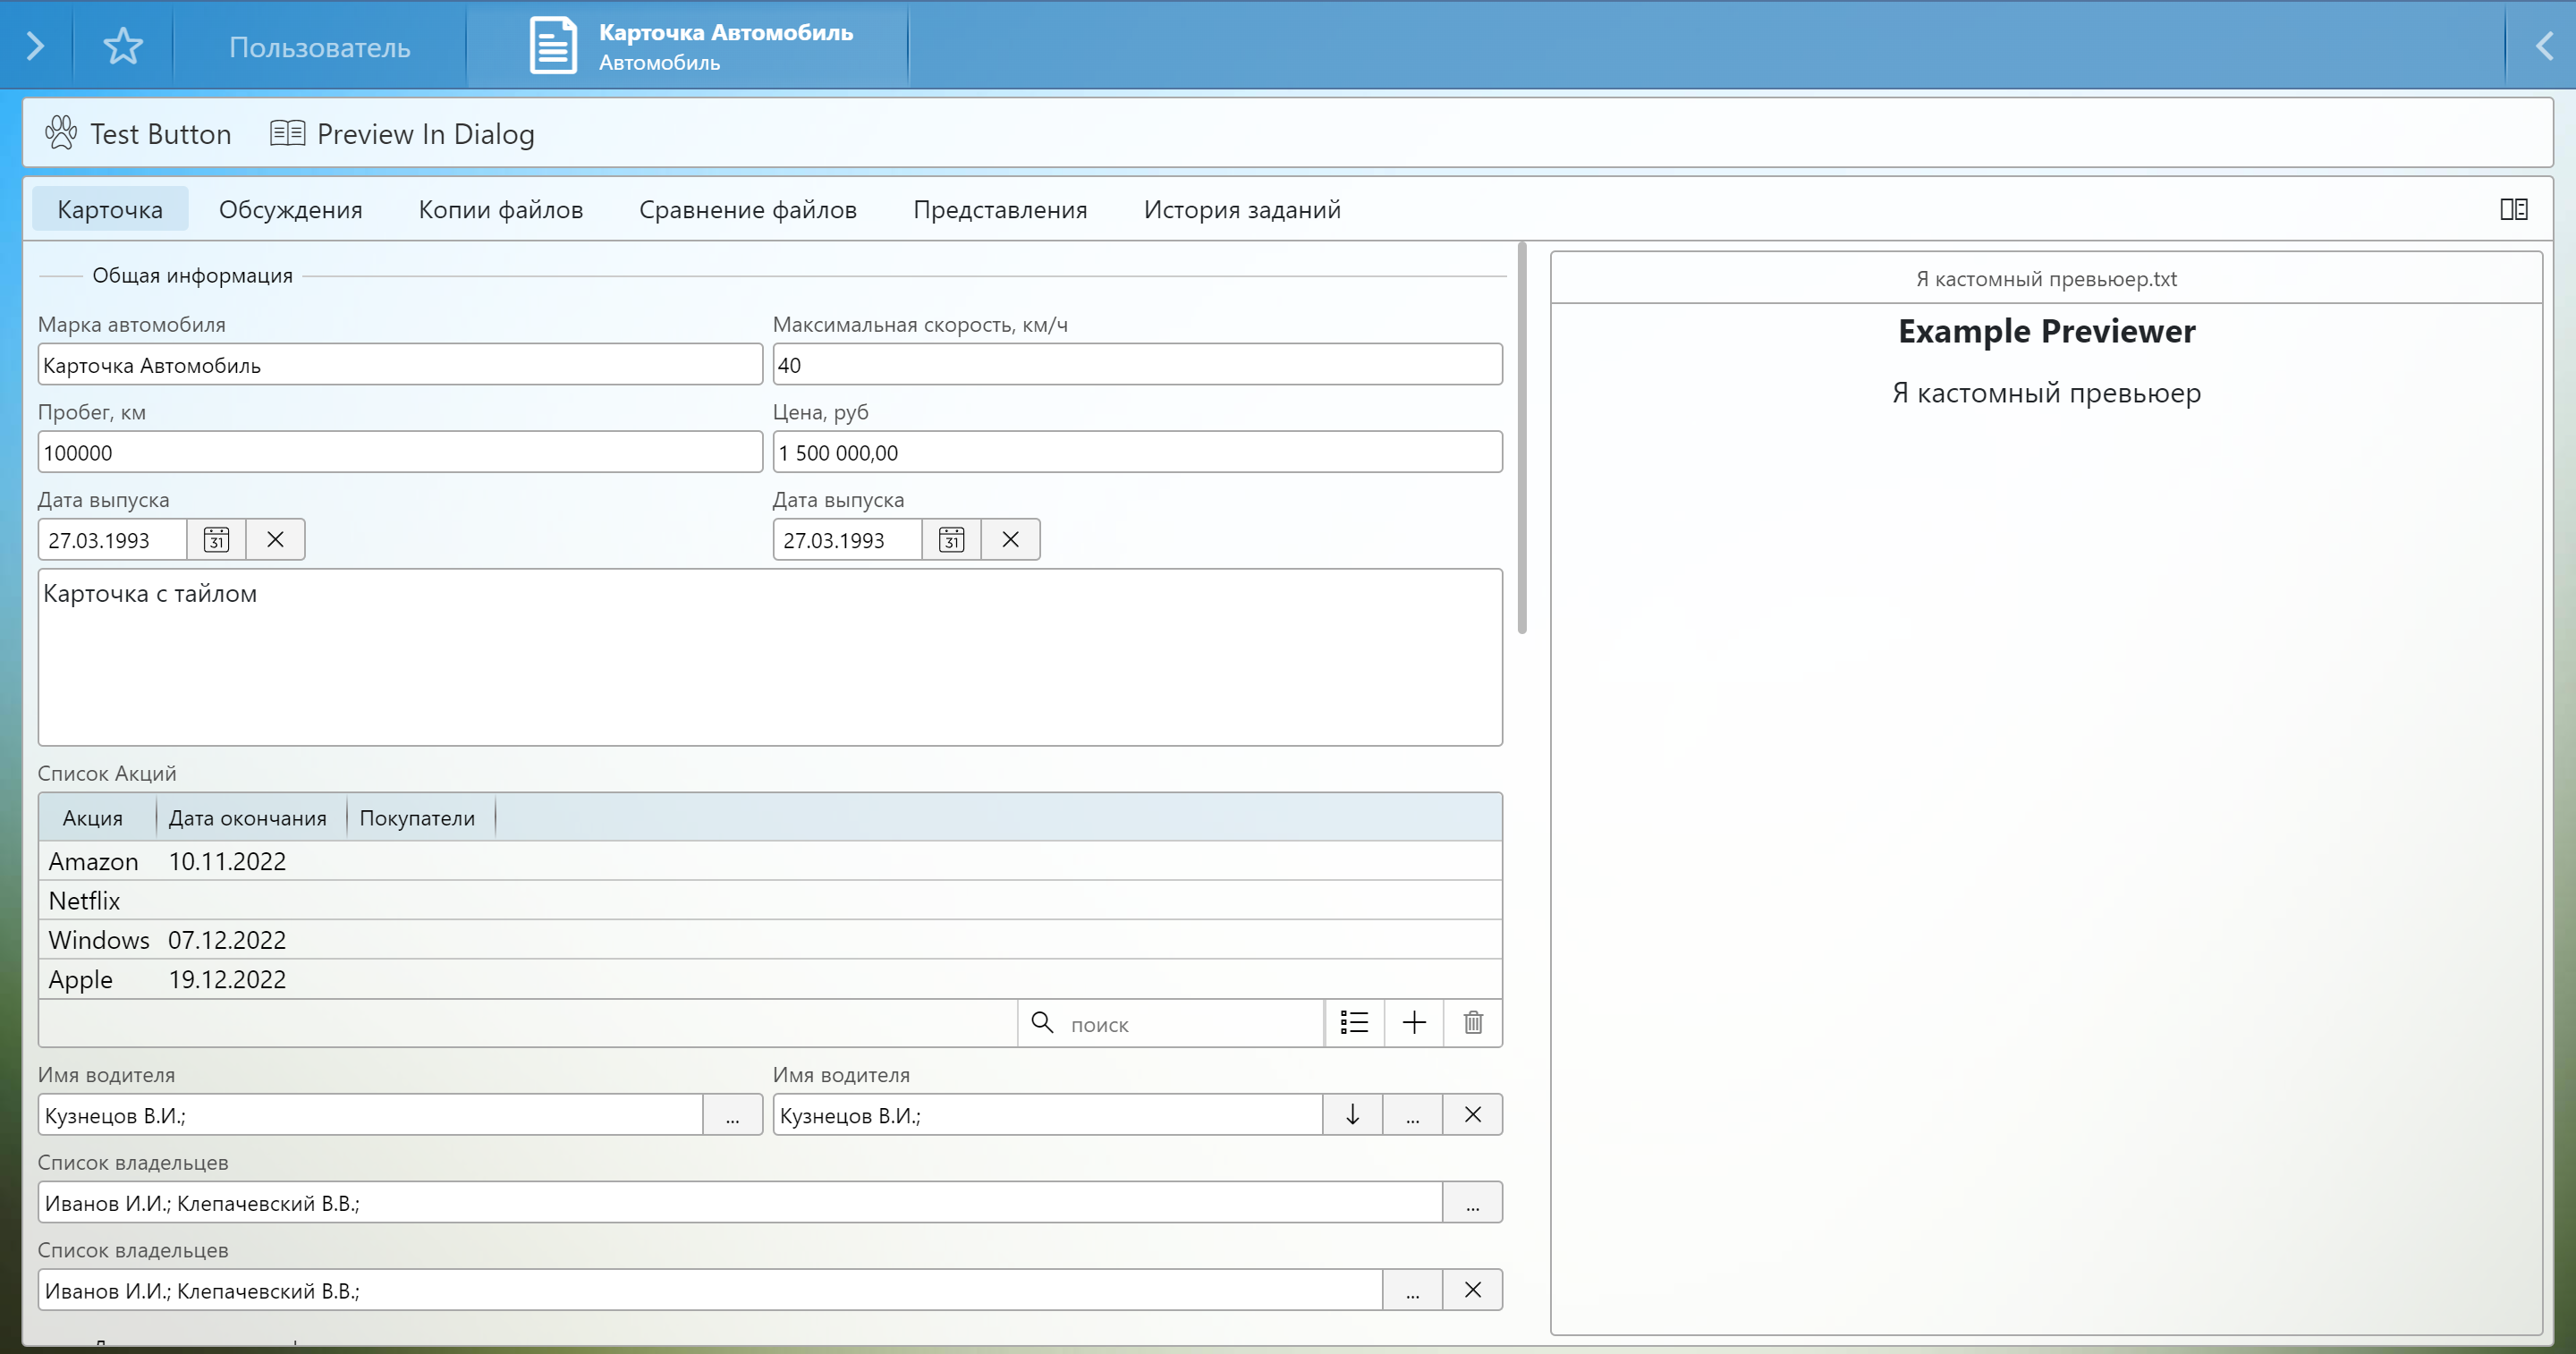
Task: Add new row to Список Акций
Action: point(1413,1023)
